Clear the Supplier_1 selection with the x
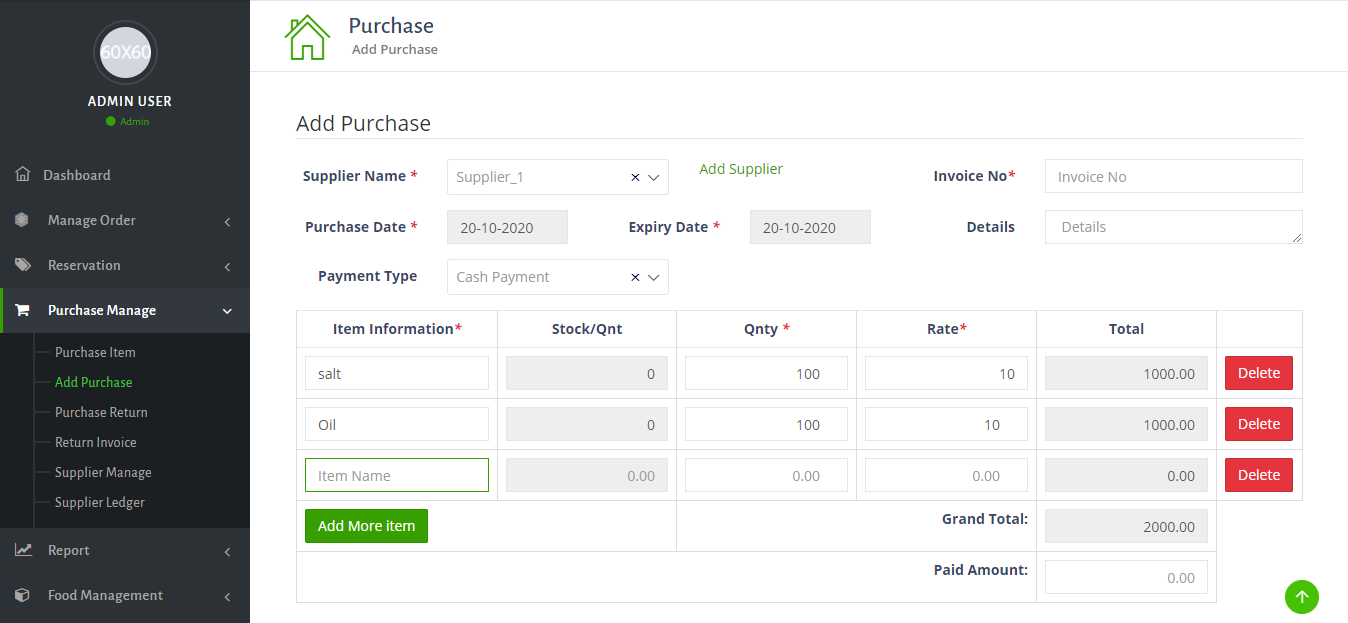This screenshot has height=623, width=1348. (635, 177)
